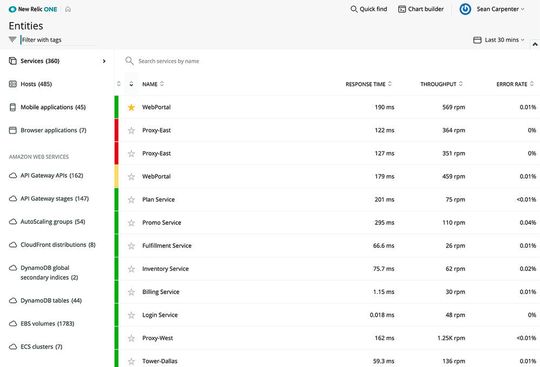Unfavorite the starred WebPortal at 190 ms
Viewport: 540px width, 367px height.
pos(131,107)
